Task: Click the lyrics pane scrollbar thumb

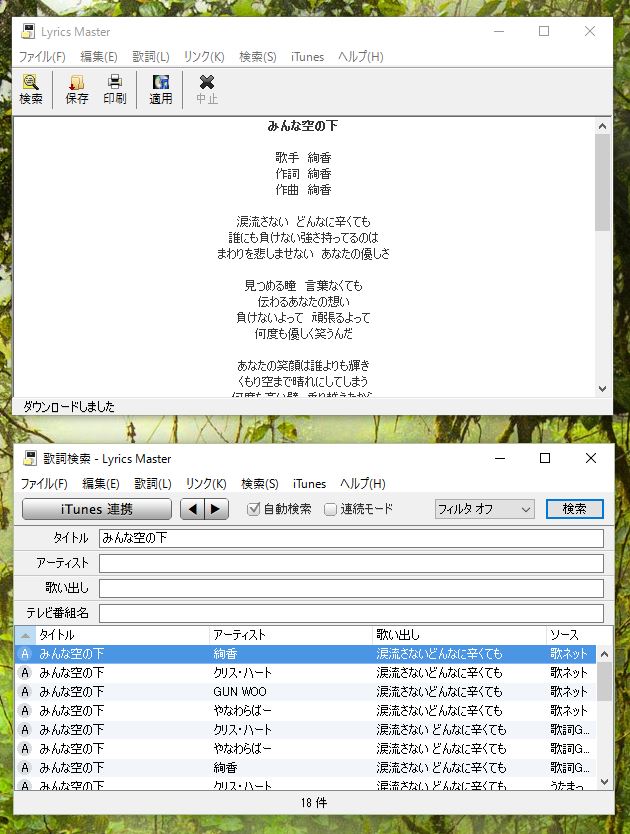Action: (x=602, y=182)
